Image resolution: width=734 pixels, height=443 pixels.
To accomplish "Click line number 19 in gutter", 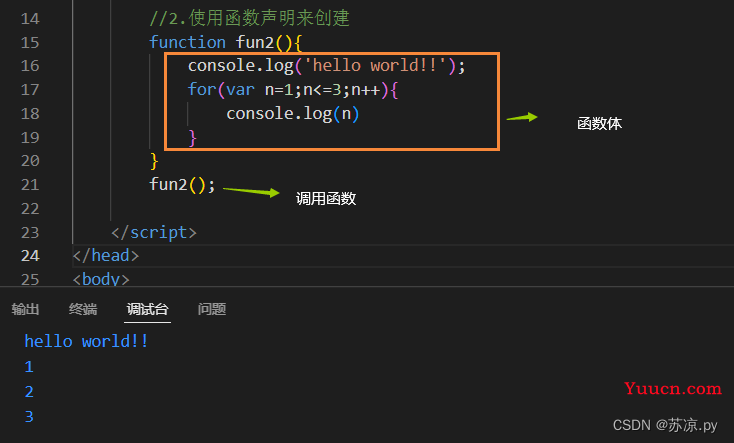I will [30, 137].
